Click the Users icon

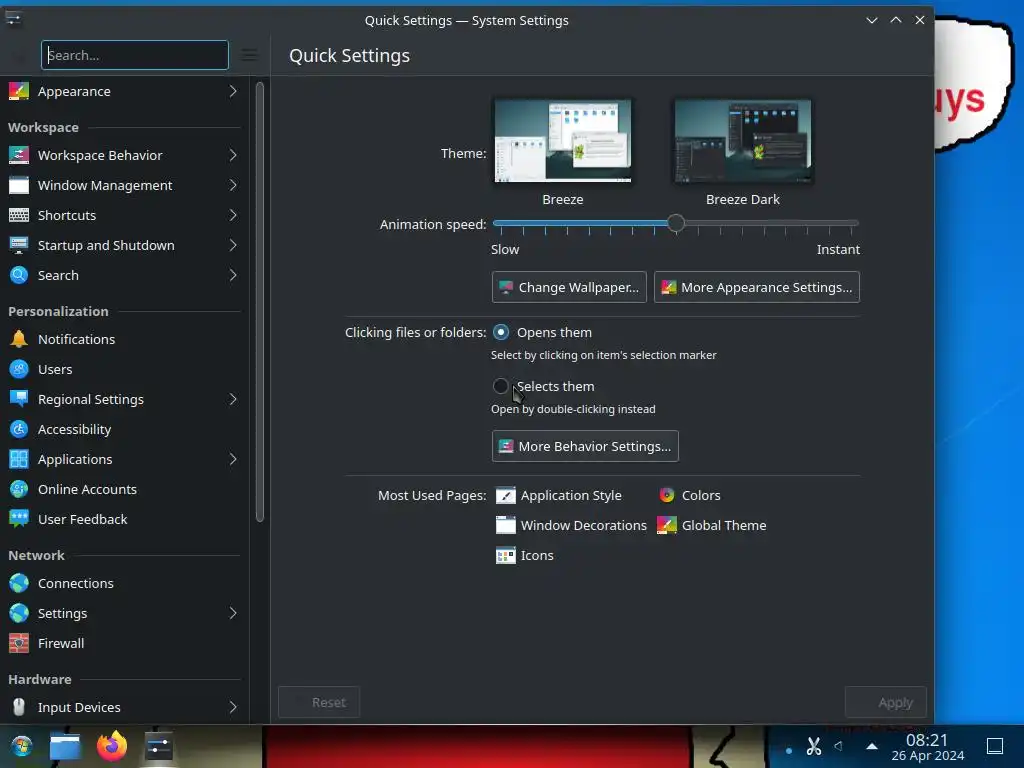pyautogui.click(x=19, y=369)
